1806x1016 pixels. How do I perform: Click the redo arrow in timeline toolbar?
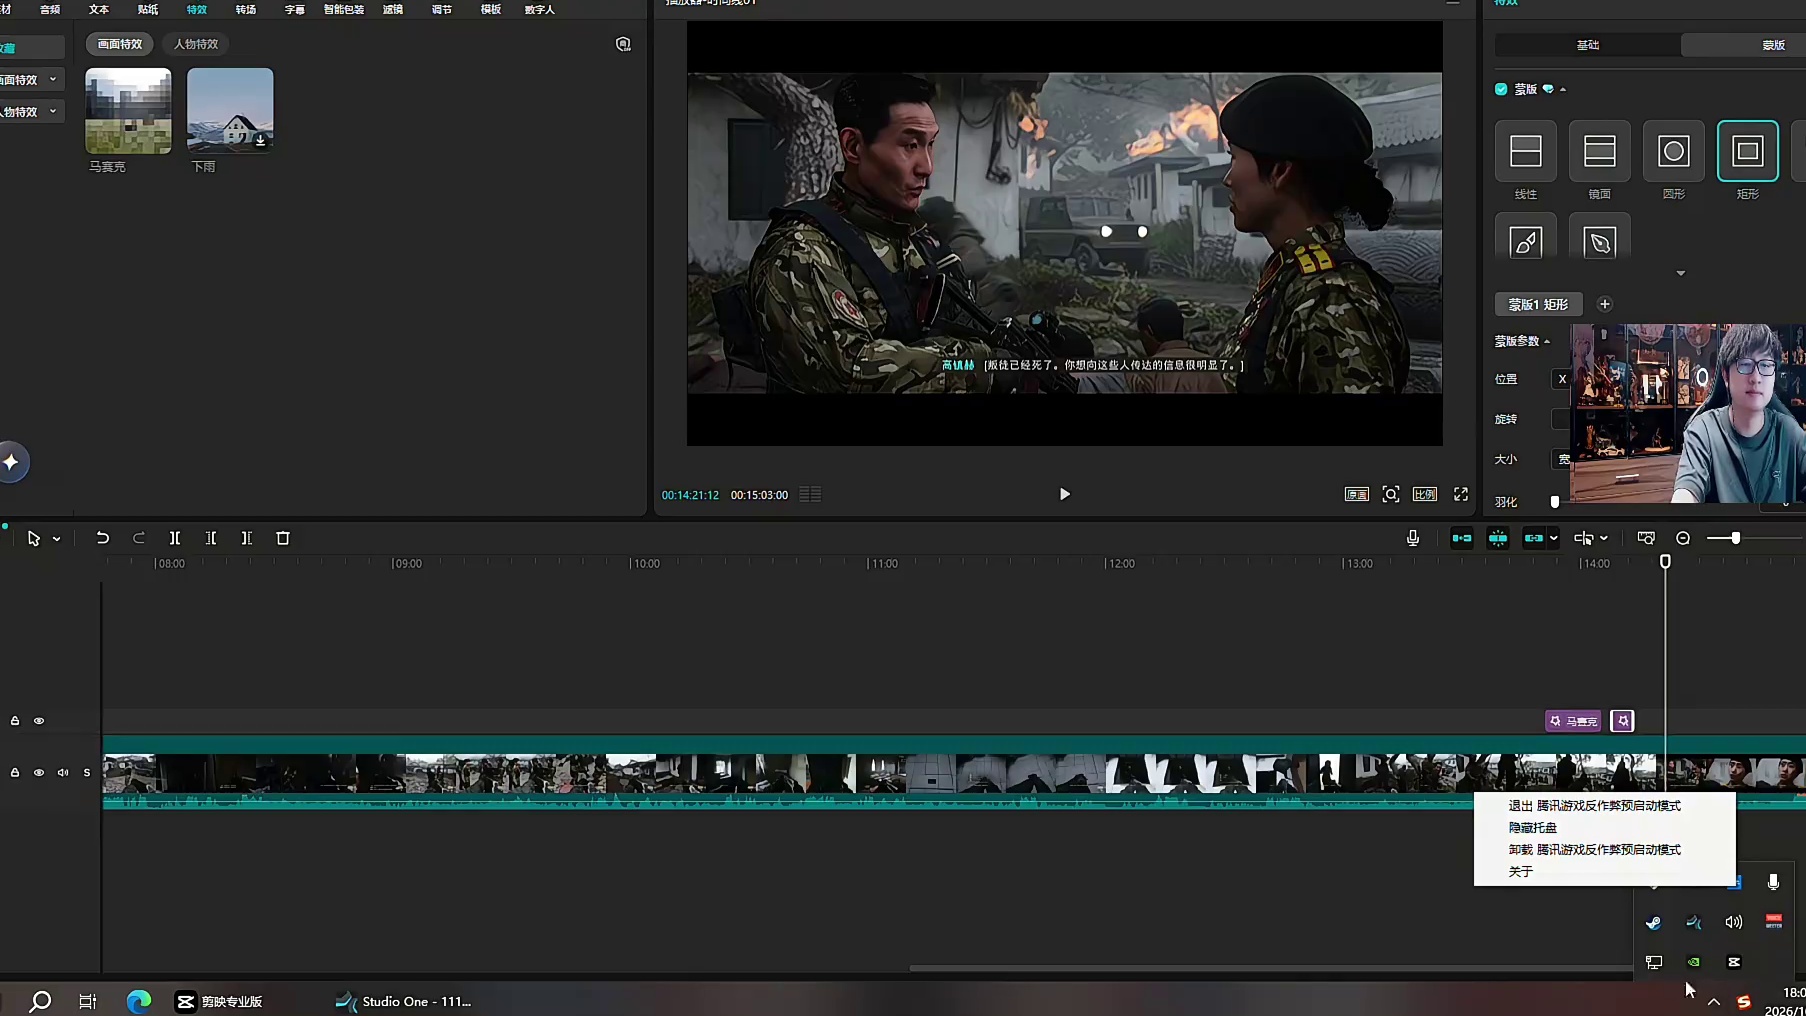pos(139,538)
